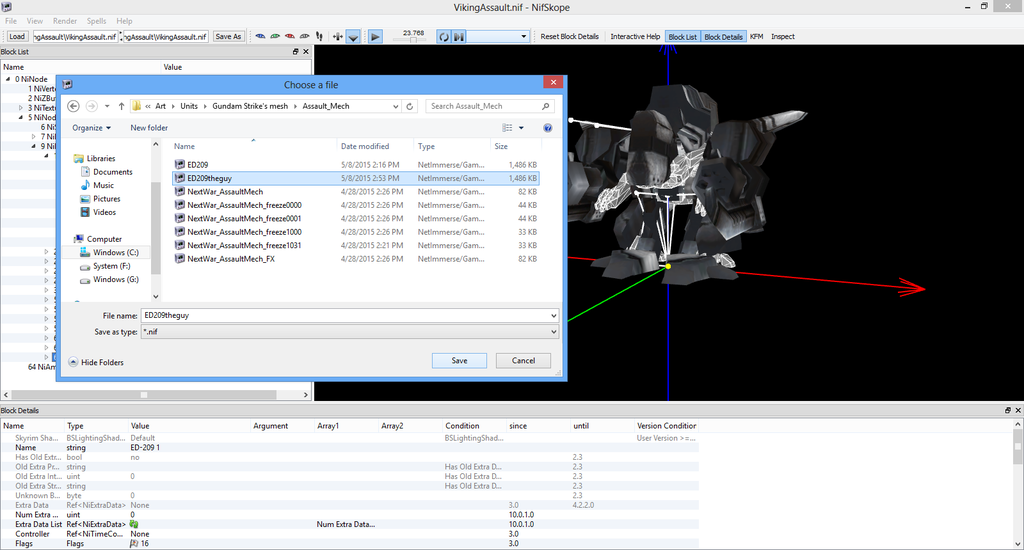The height and width of the screenshot is (550, 1024).
Task: Click the Play animation button
Action: coord(376,37)
